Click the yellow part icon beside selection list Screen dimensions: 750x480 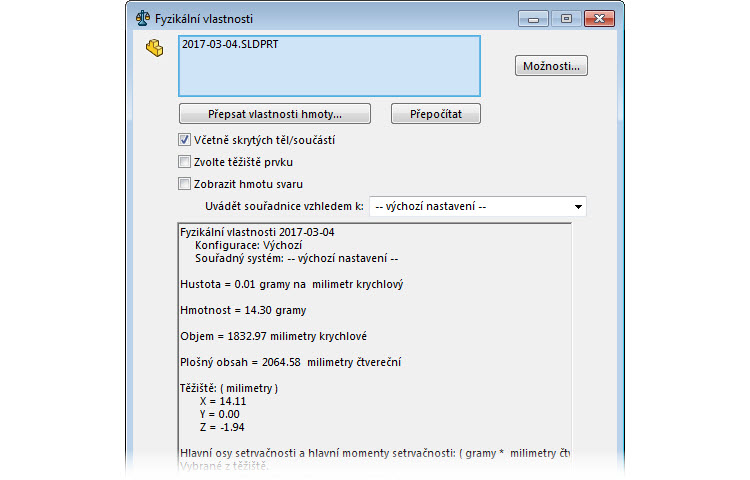[154, 48]
